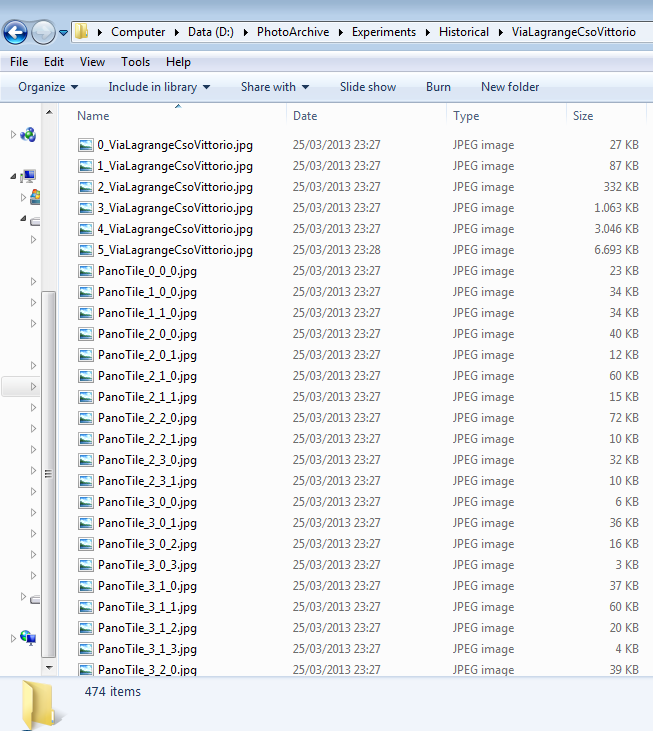The image size is (653, 731).
Task: Click the file icon of 0_ViaLagrangeCsoVittorio.jpg
Action: coord(86,145)
